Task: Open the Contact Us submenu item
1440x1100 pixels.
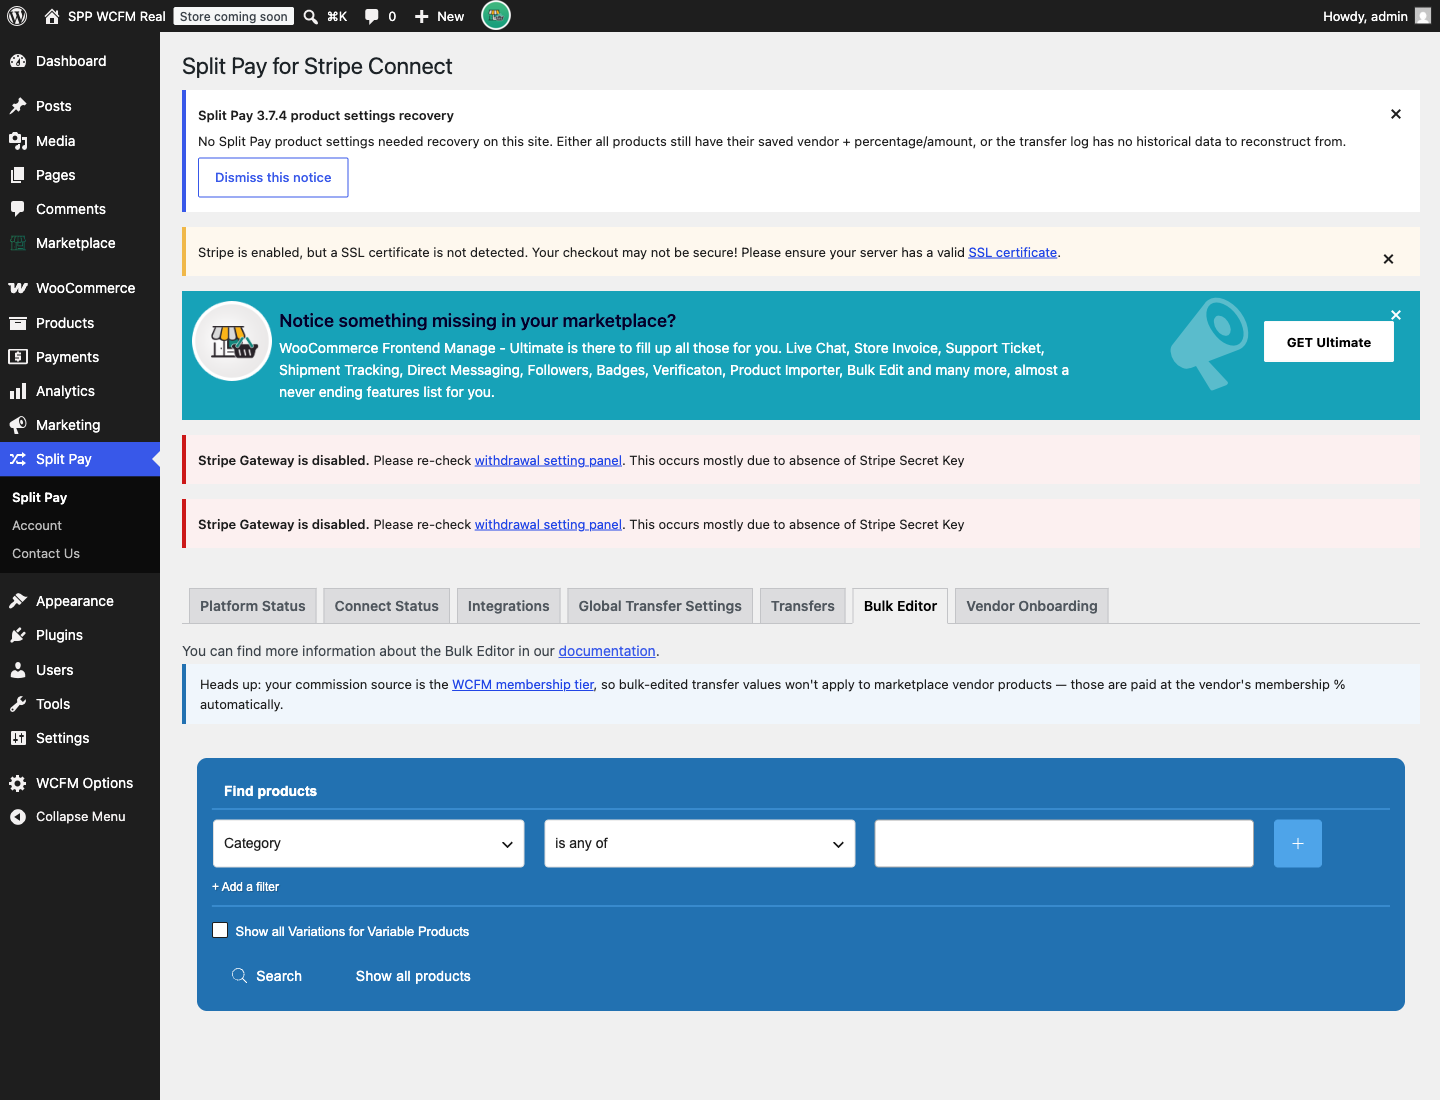Action: pyautogui.click(x=46, y=554)
